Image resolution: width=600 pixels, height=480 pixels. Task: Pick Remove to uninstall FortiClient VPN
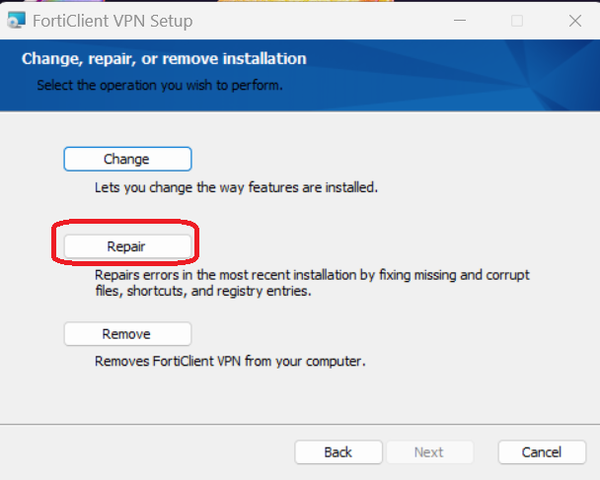127,334
